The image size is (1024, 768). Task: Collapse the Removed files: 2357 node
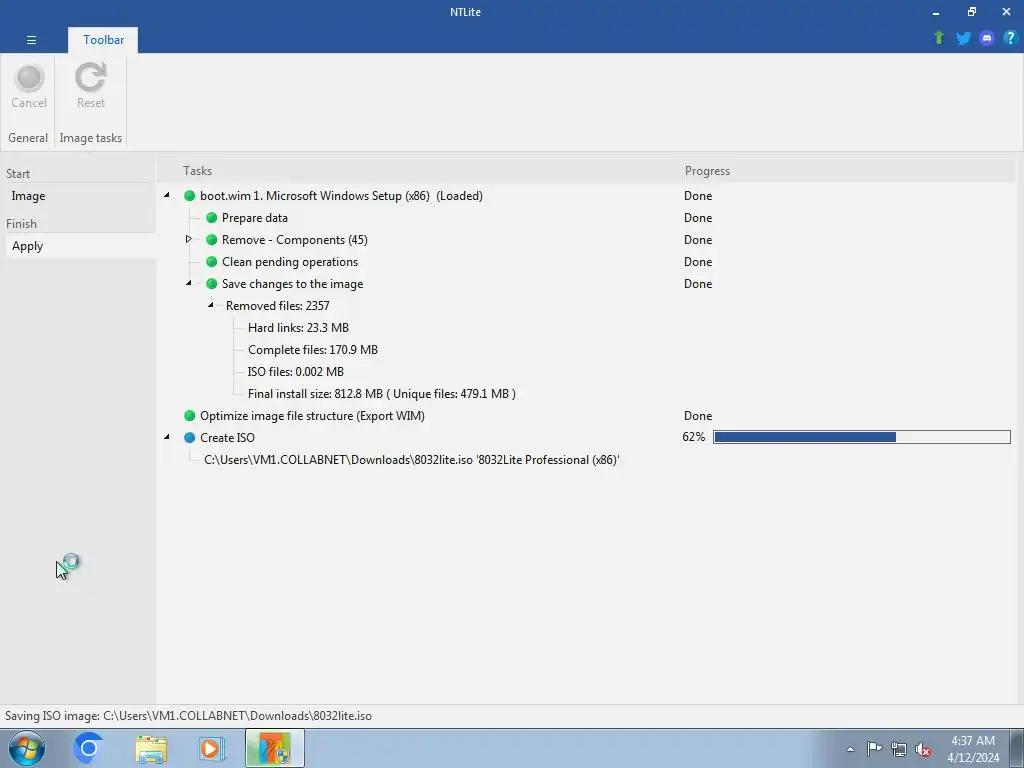tap(211, 305)
